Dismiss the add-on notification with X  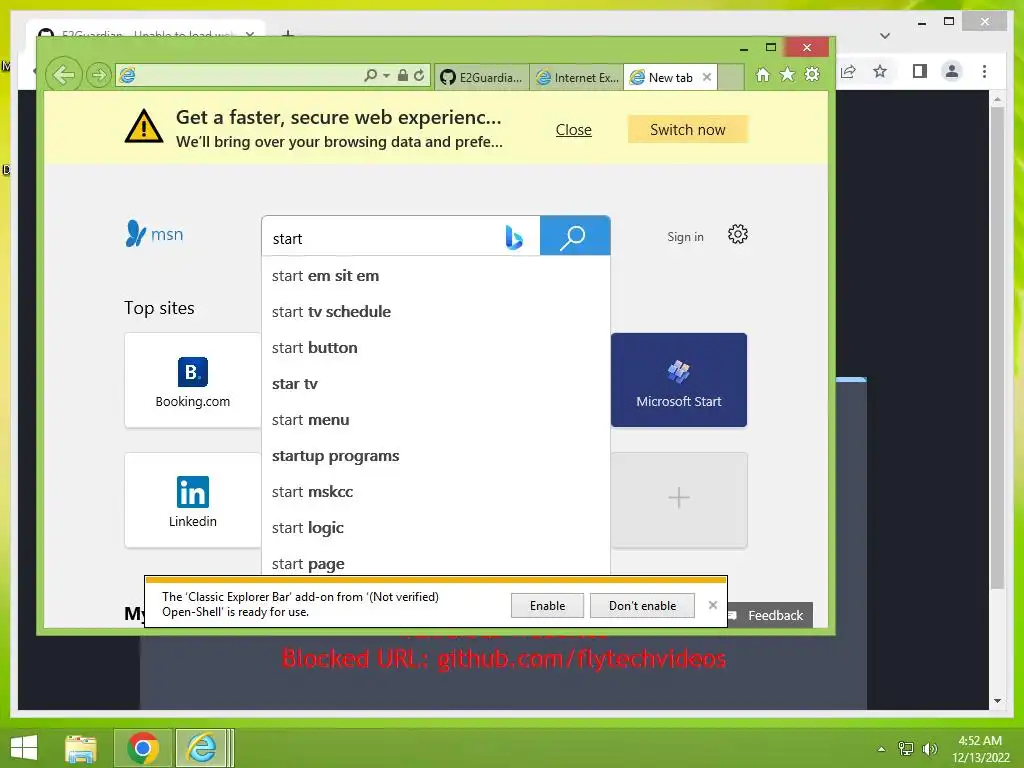pyautogui.click(x=712, y=605)
